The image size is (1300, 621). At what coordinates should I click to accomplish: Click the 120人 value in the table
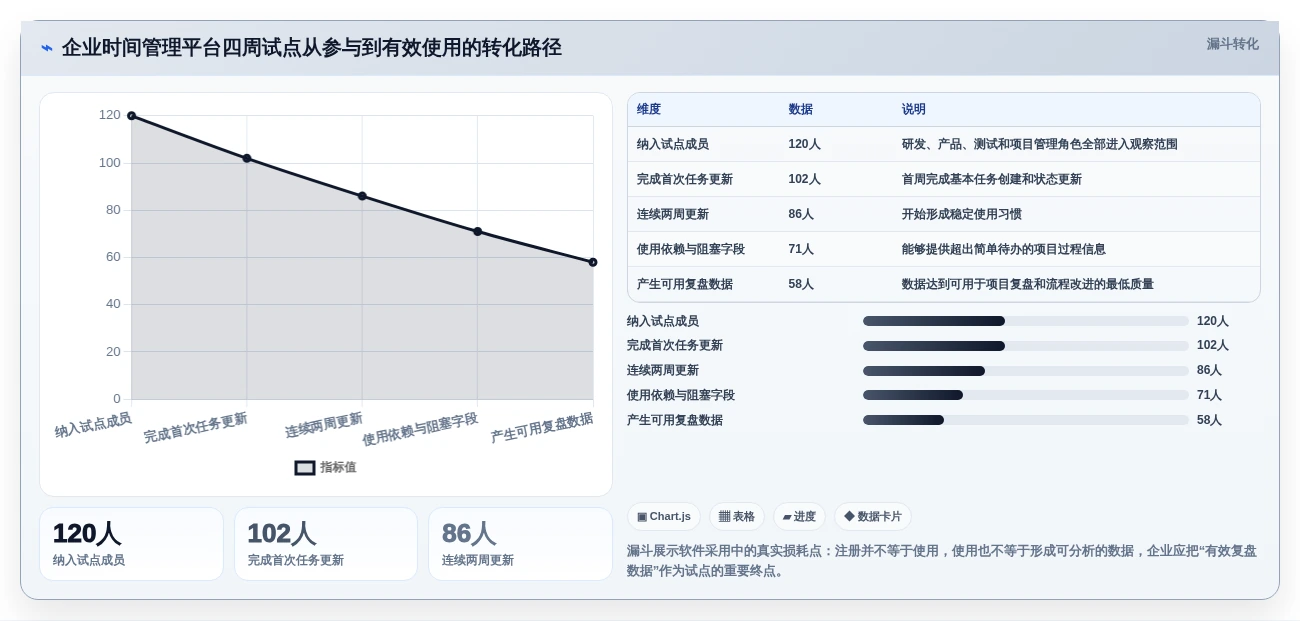coord(804,144)
